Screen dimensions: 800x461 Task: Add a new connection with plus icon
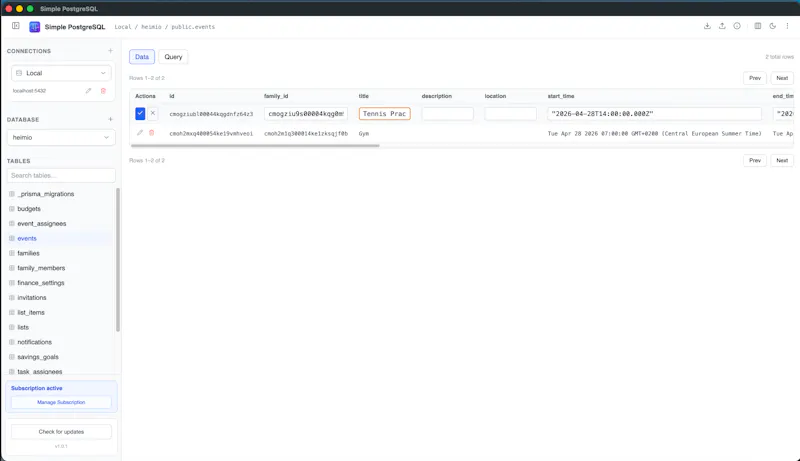(110, 50)
